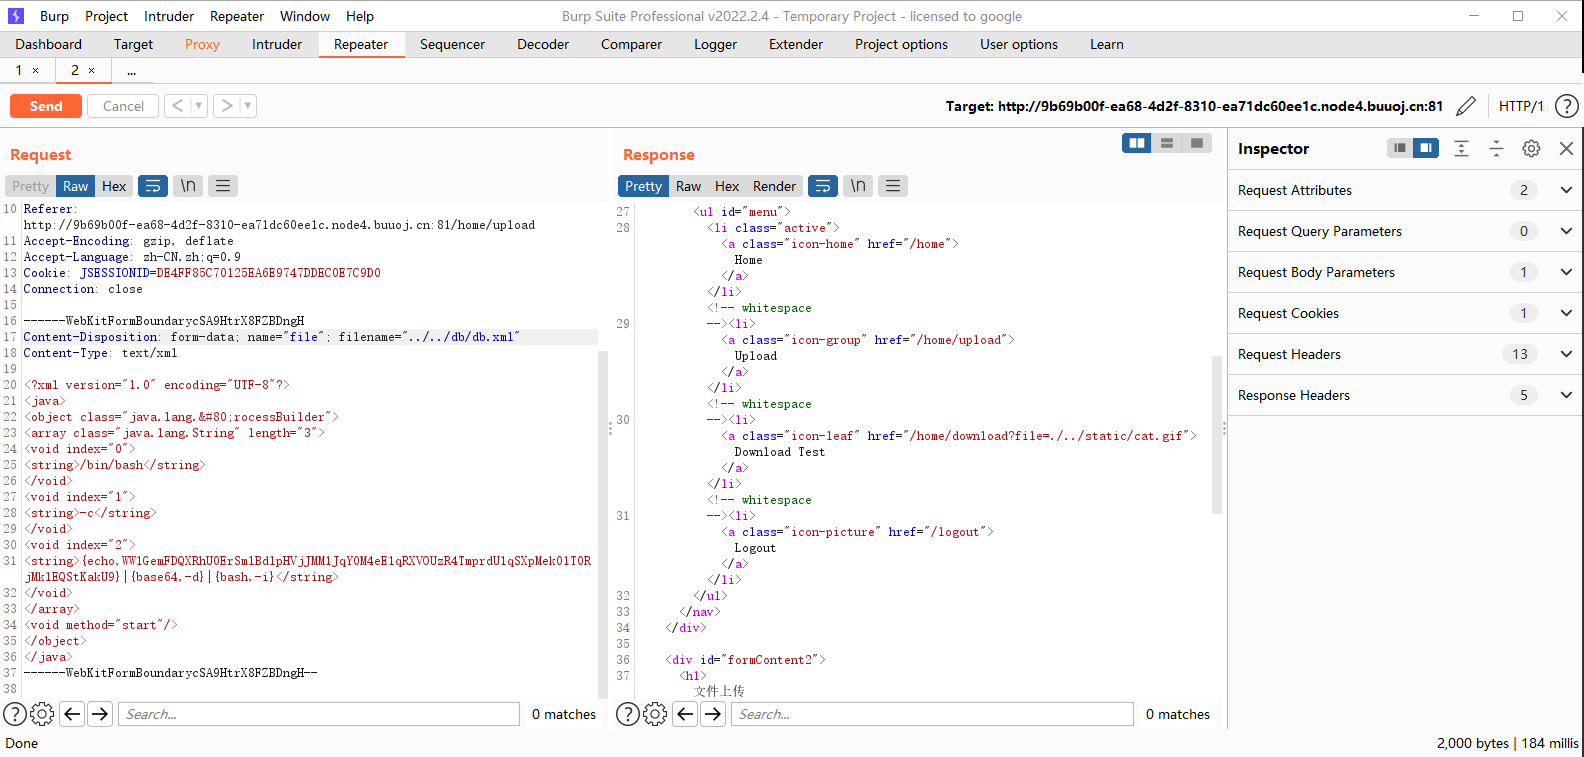Click the Burp Suite logo icon
The image size is (1584, 757).
pos(16,16)
